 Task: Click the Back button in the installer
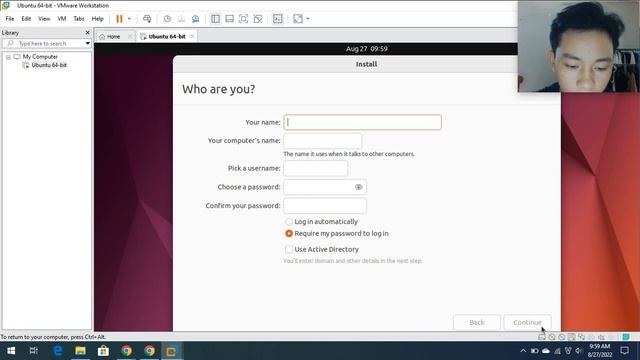click(477, 322)
